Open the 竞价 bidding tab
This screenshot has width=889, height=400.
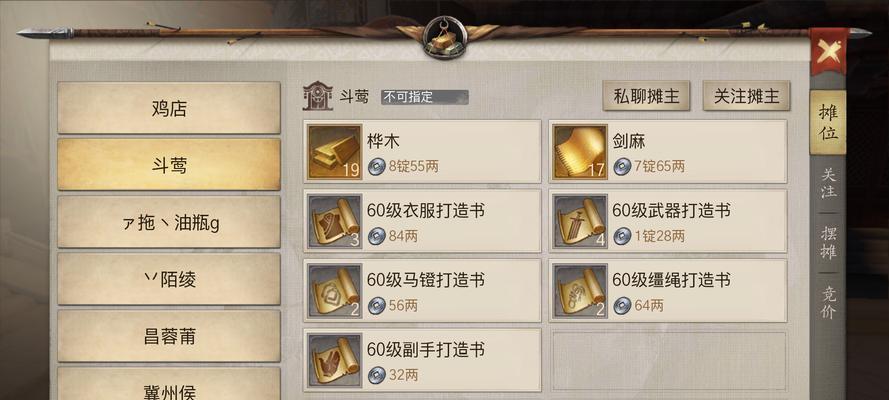pos(828,302)
